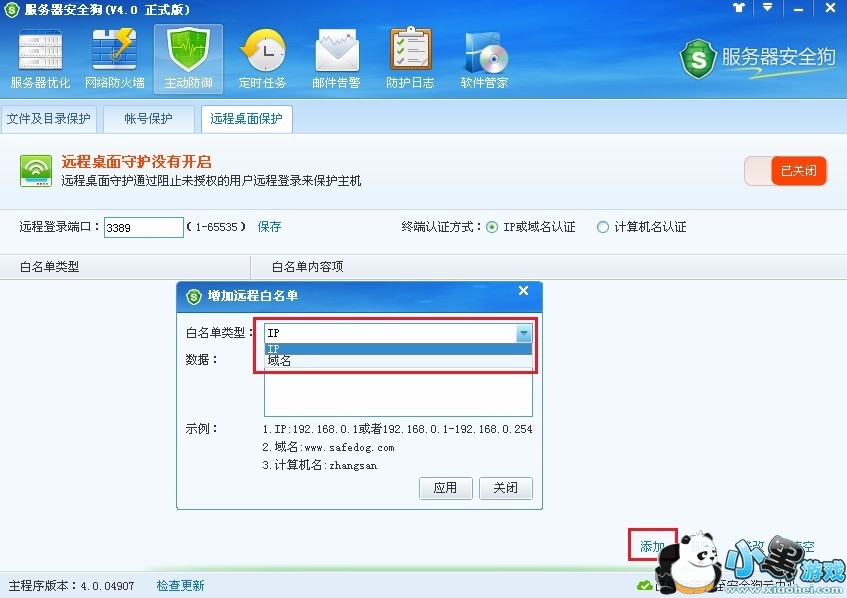Click the 远程登录端口 input field

coord(144,227)
